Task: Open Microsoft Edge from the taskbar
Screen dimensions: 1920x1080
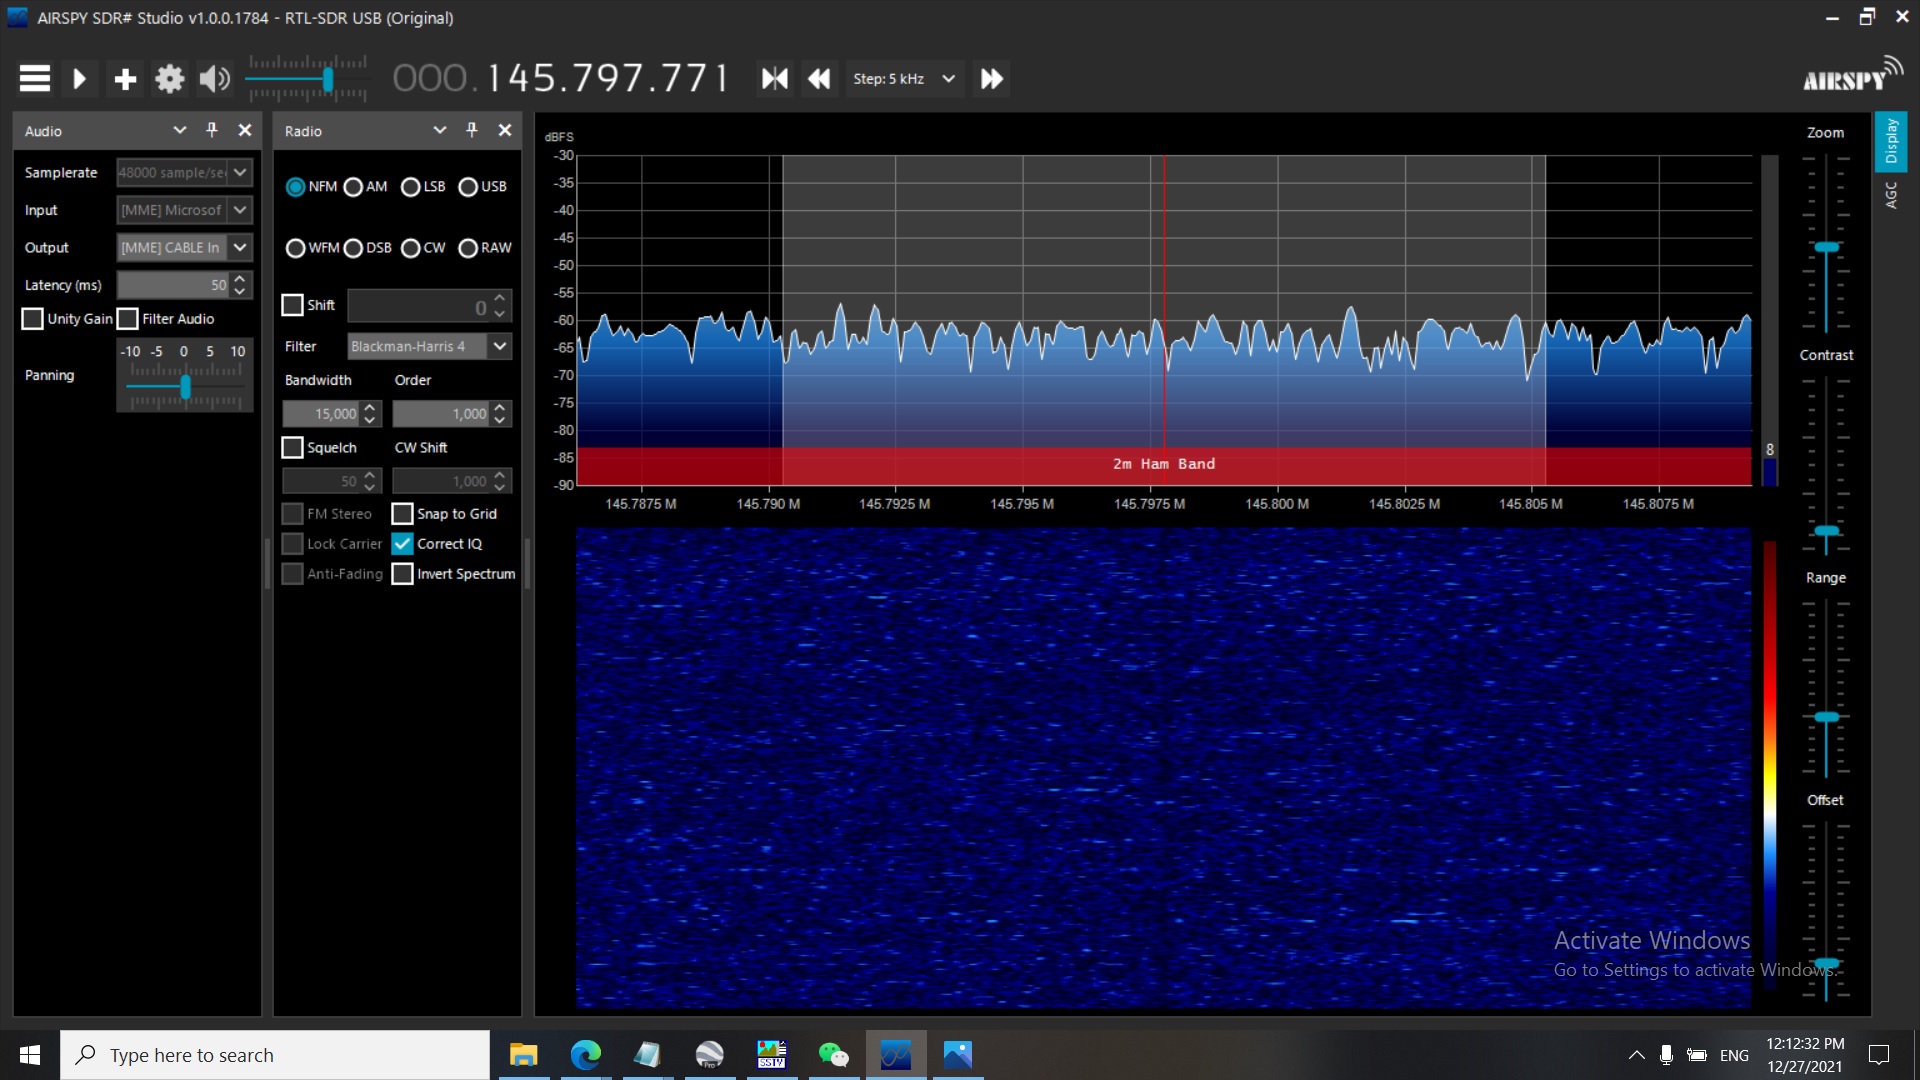Action: click(586, 1055)
